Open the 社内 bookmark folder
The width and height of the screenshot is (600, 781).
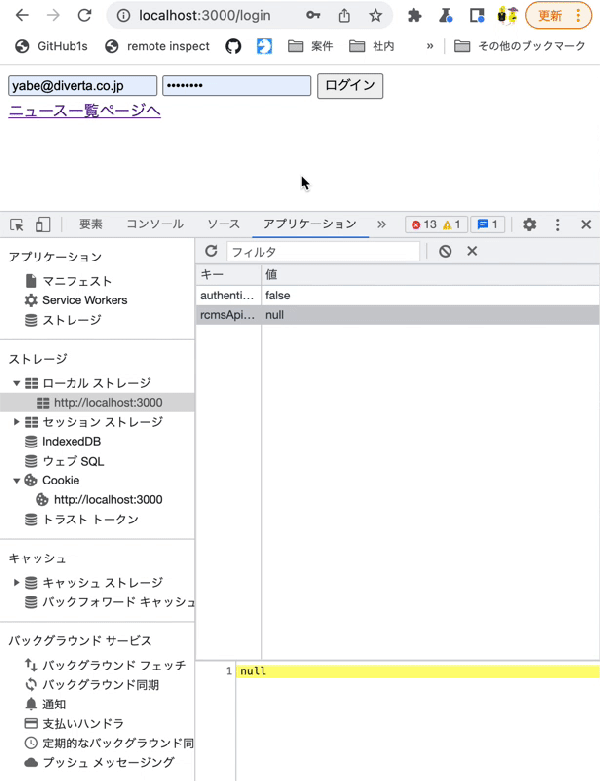372,46
